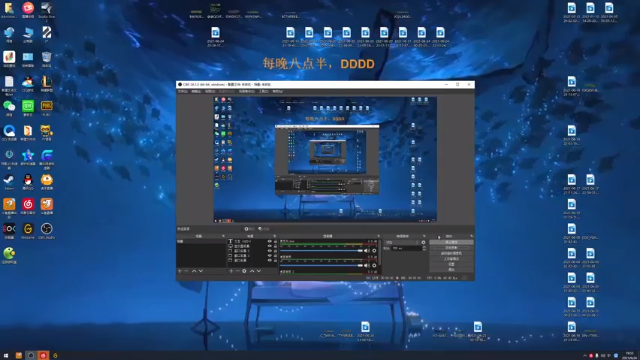Click the 开始录制 recording button
640x360 pixels.
pos(451,248)
